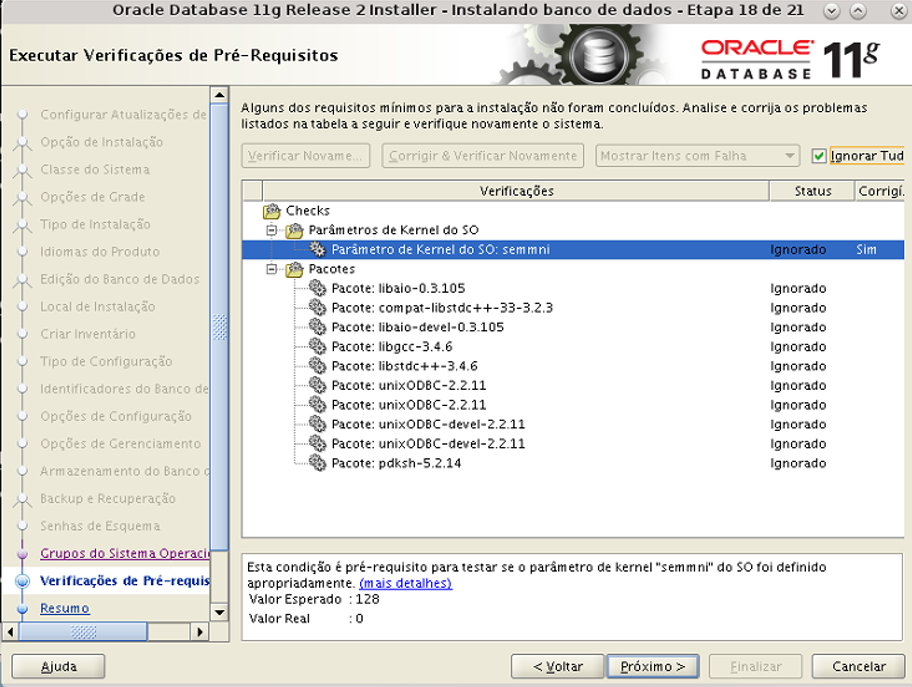Go back with the Voltar button
Viewport: 912px width, 687px height.
(558, 667)
